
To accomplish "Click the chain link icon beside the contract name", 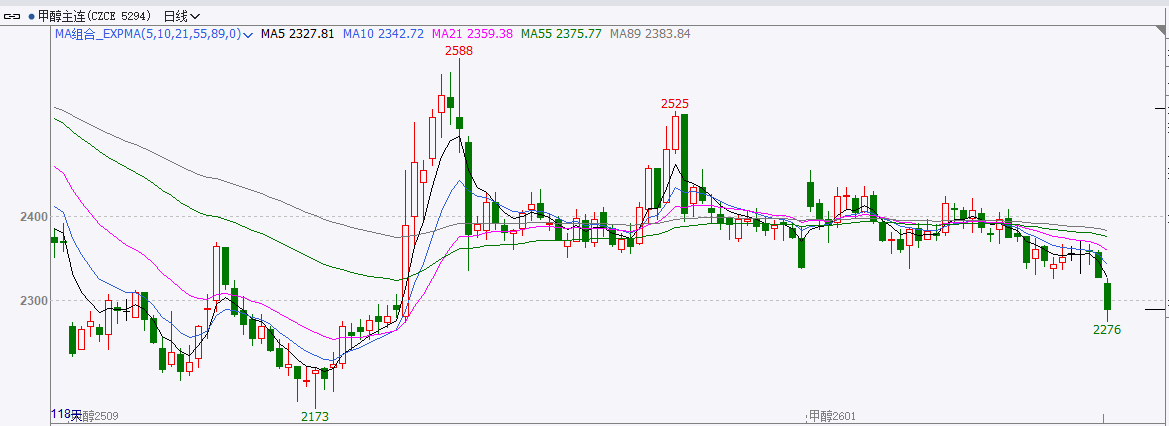I will coord(12,16).
